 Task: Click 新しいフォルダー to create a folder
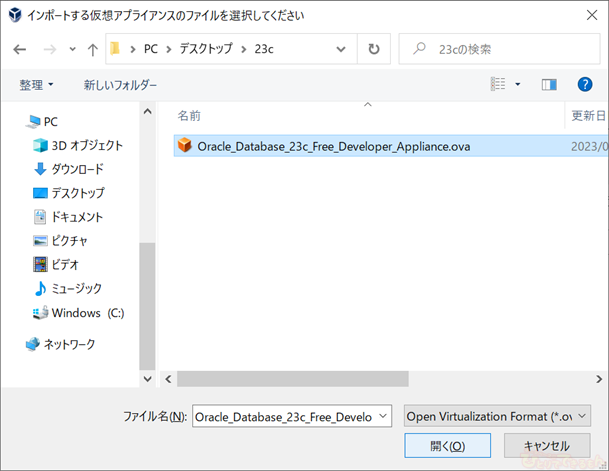click(119, 85)
